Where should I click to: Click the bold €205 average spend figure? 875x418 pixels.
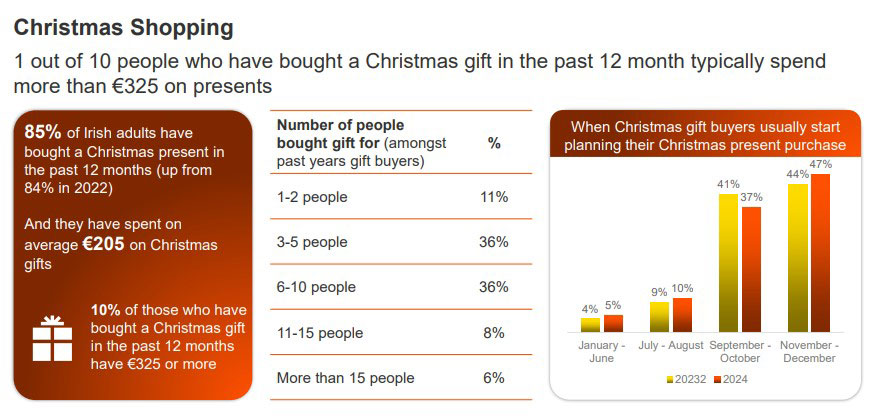[x=103, y=244]
